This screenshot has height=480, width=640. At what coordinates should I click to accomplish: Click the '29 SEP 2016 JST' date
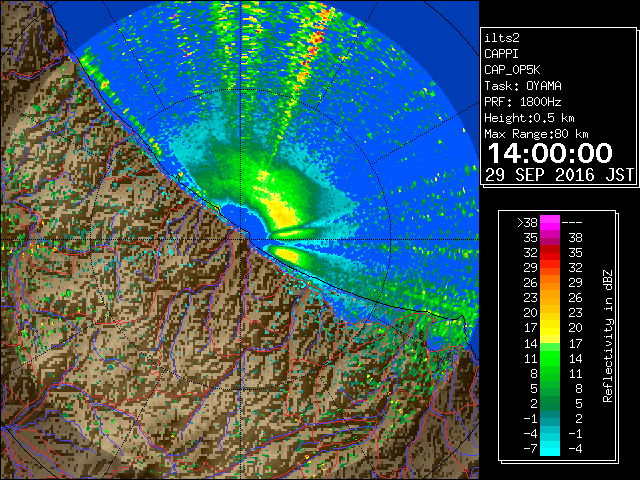click(560, 175)
